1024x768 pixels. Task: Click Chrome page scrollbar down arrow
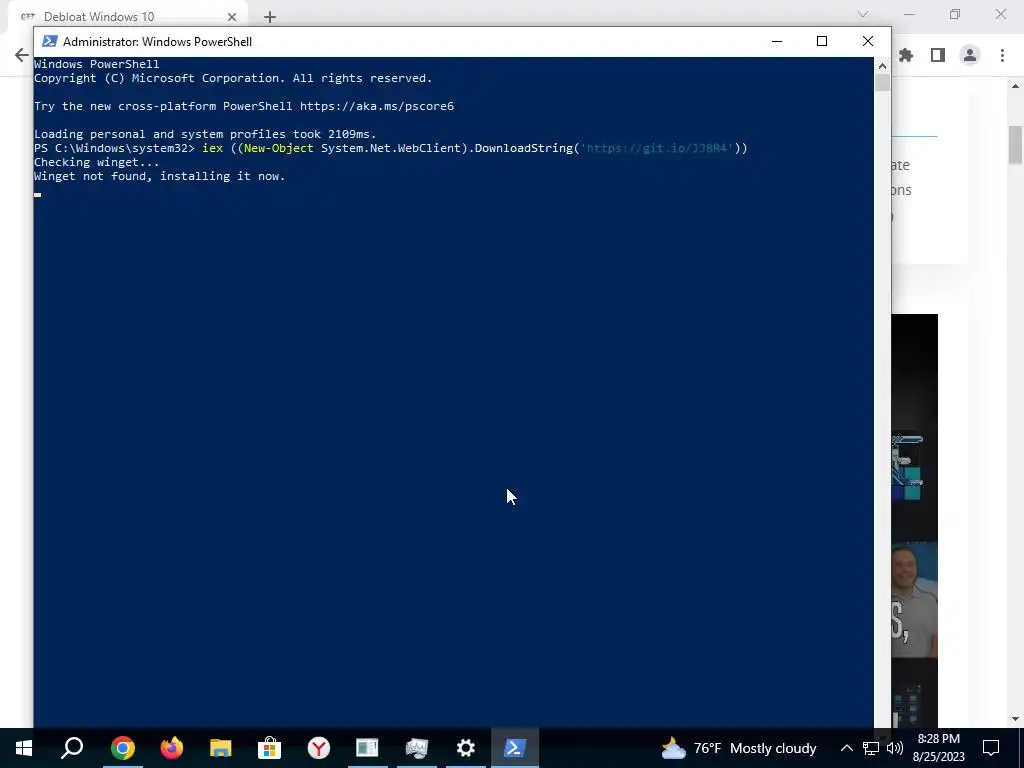(x=1016, y=719)
